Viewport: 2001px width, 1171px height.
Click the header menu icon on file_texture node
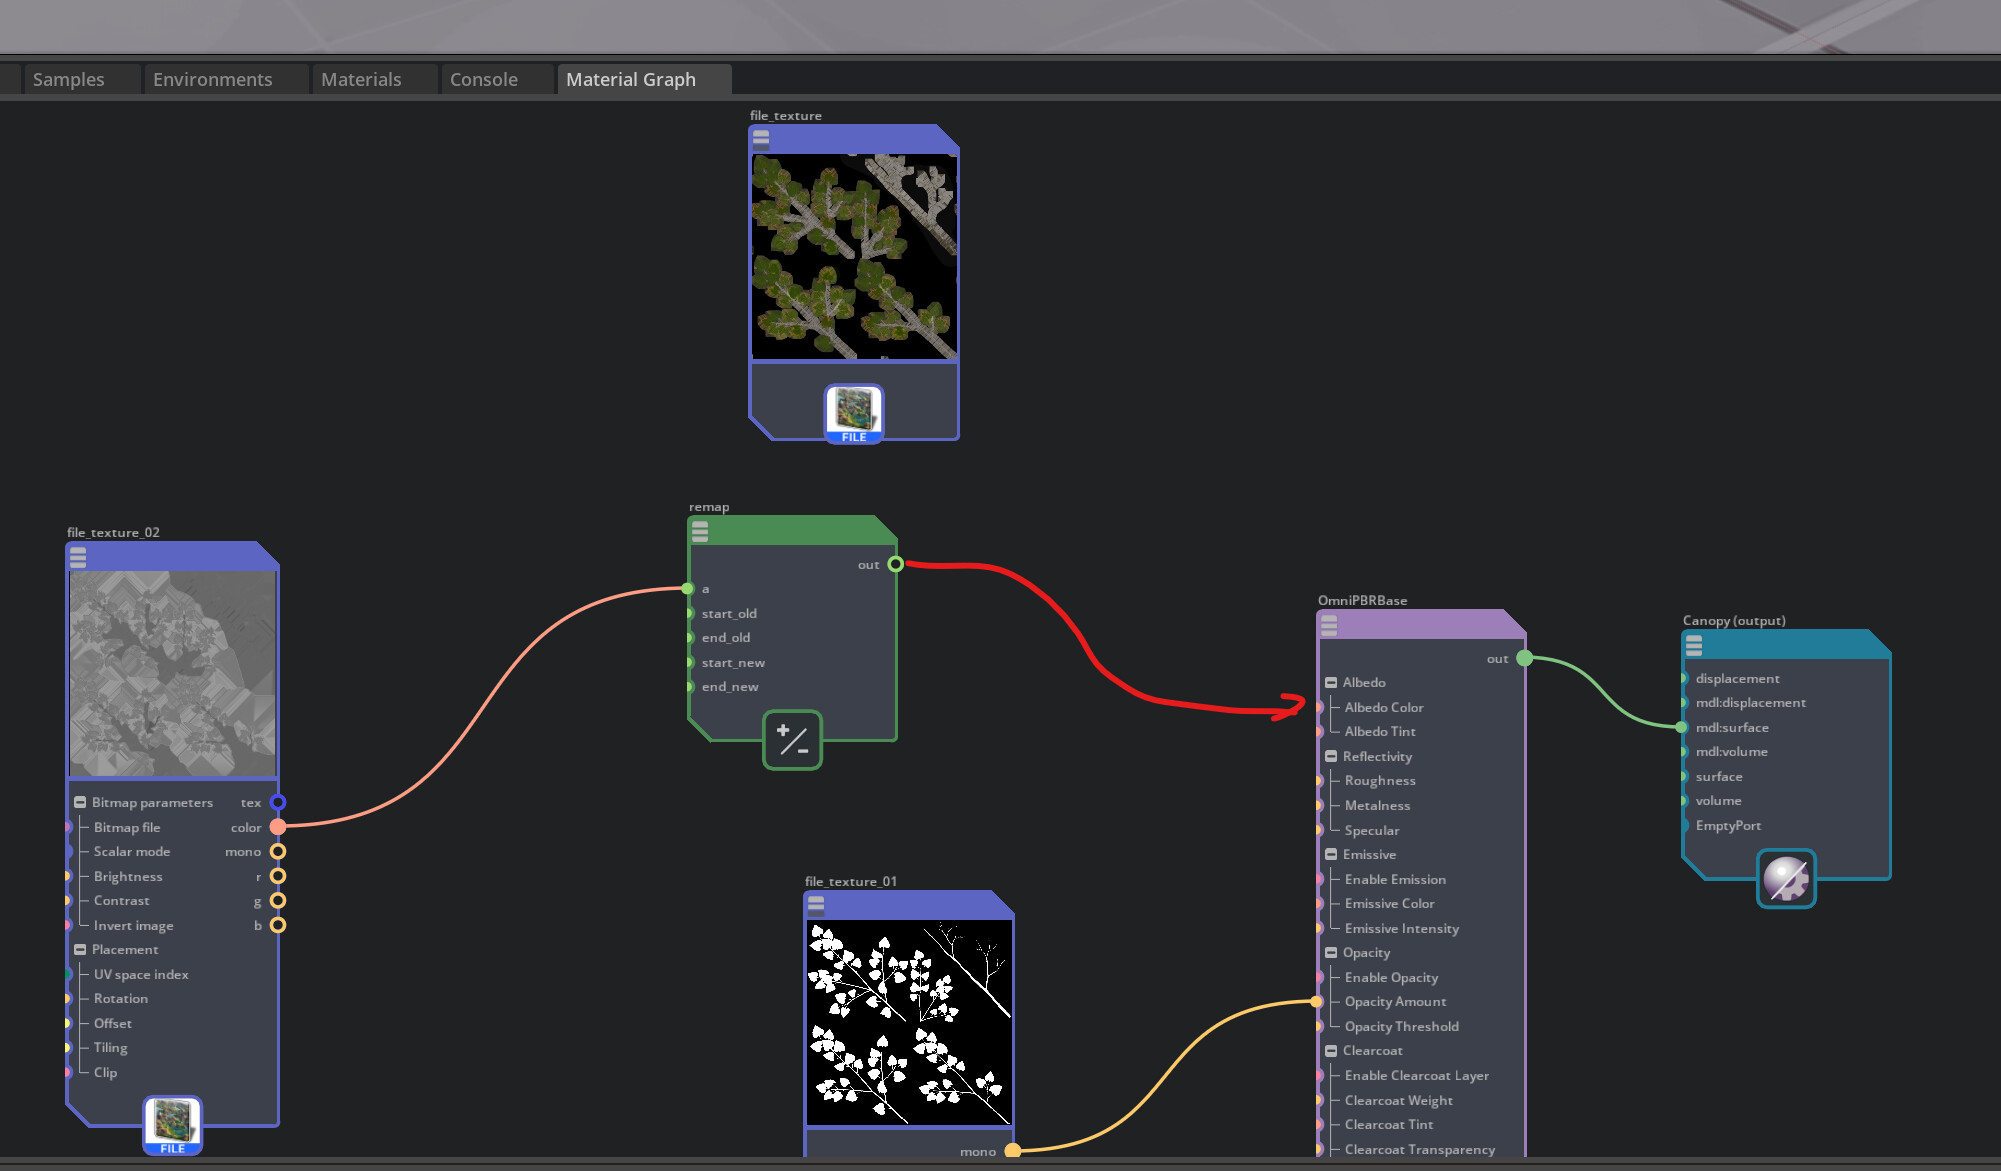[761, 139]
